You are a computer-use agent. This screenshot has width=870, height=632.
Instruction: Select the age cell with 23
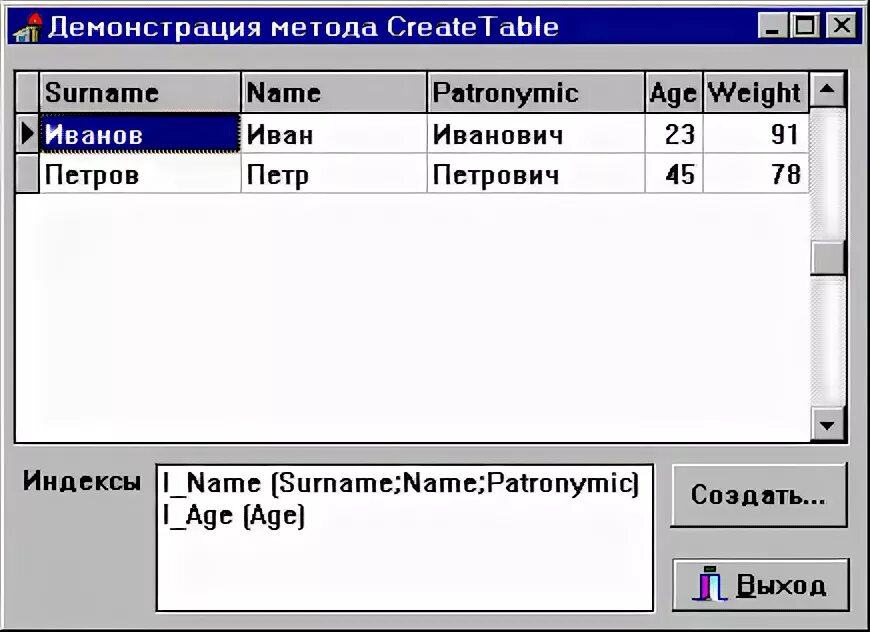click(x=674, y=133)
